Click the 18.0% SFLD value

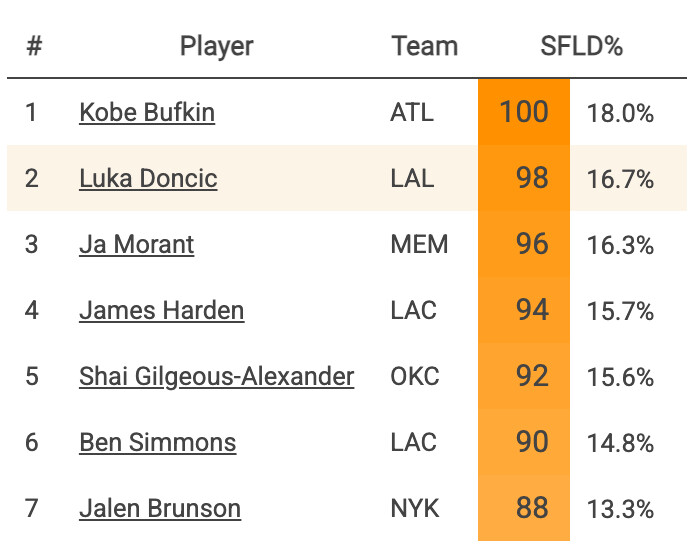tap(620, 113)
